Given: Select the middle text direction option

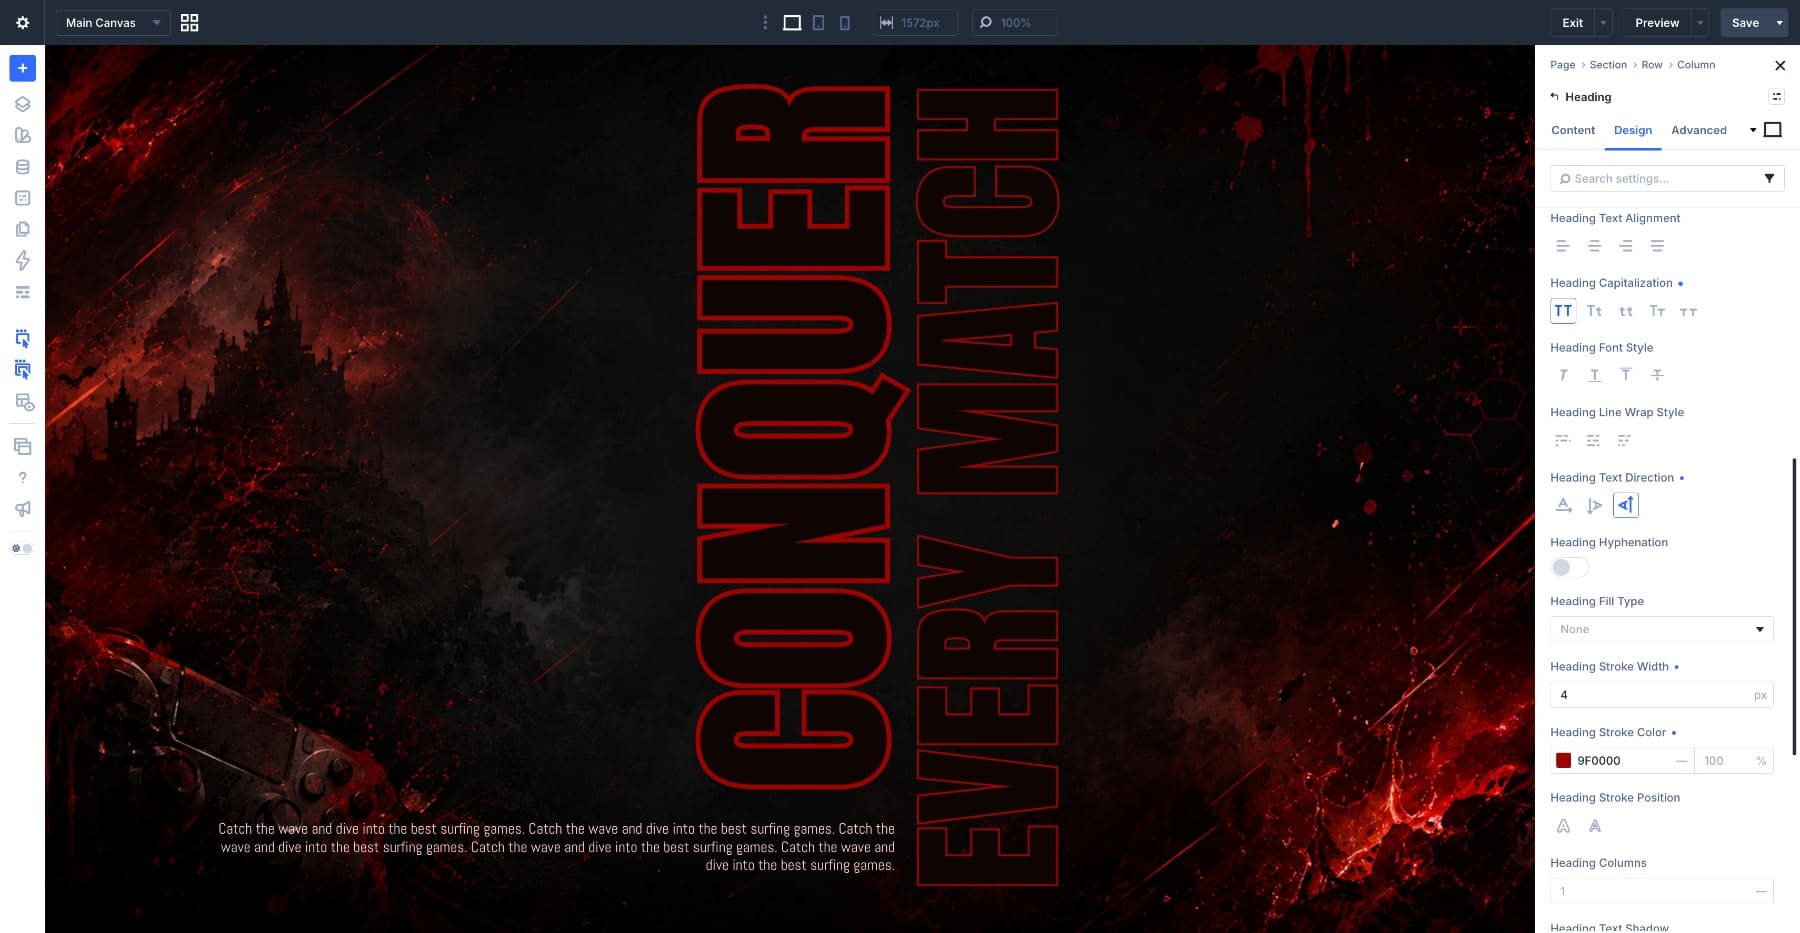Looking at the screenshot, I should [1594, 505].
